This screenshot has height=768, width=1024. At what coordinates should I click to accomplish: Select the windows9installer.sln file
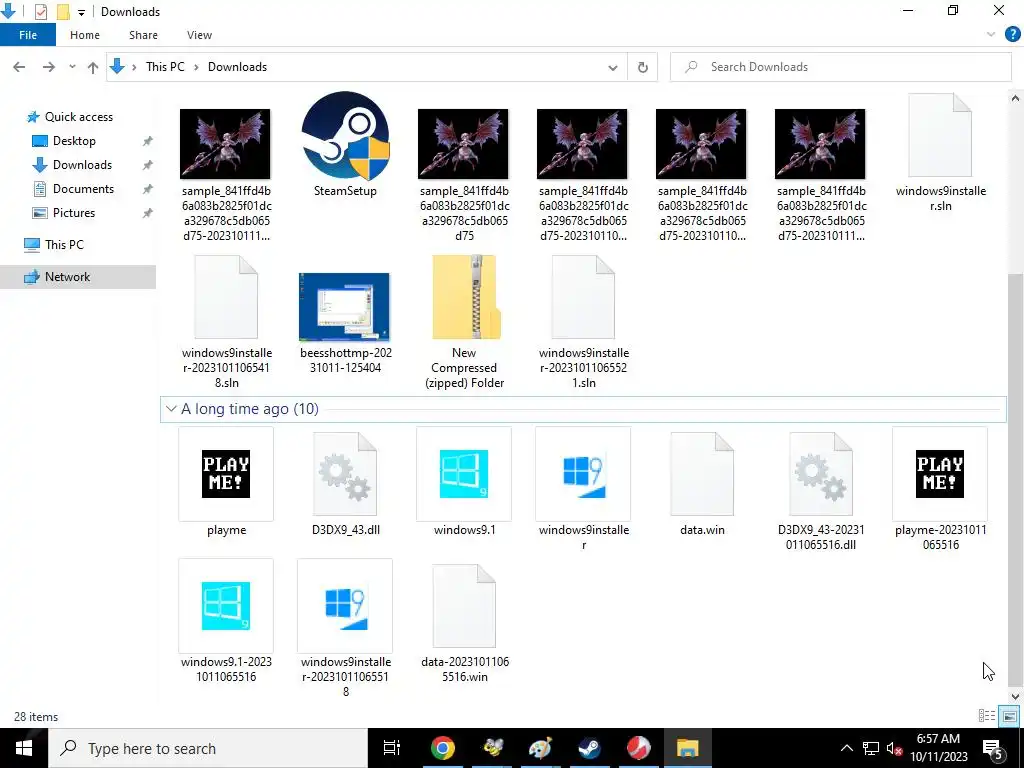[940, 152]
